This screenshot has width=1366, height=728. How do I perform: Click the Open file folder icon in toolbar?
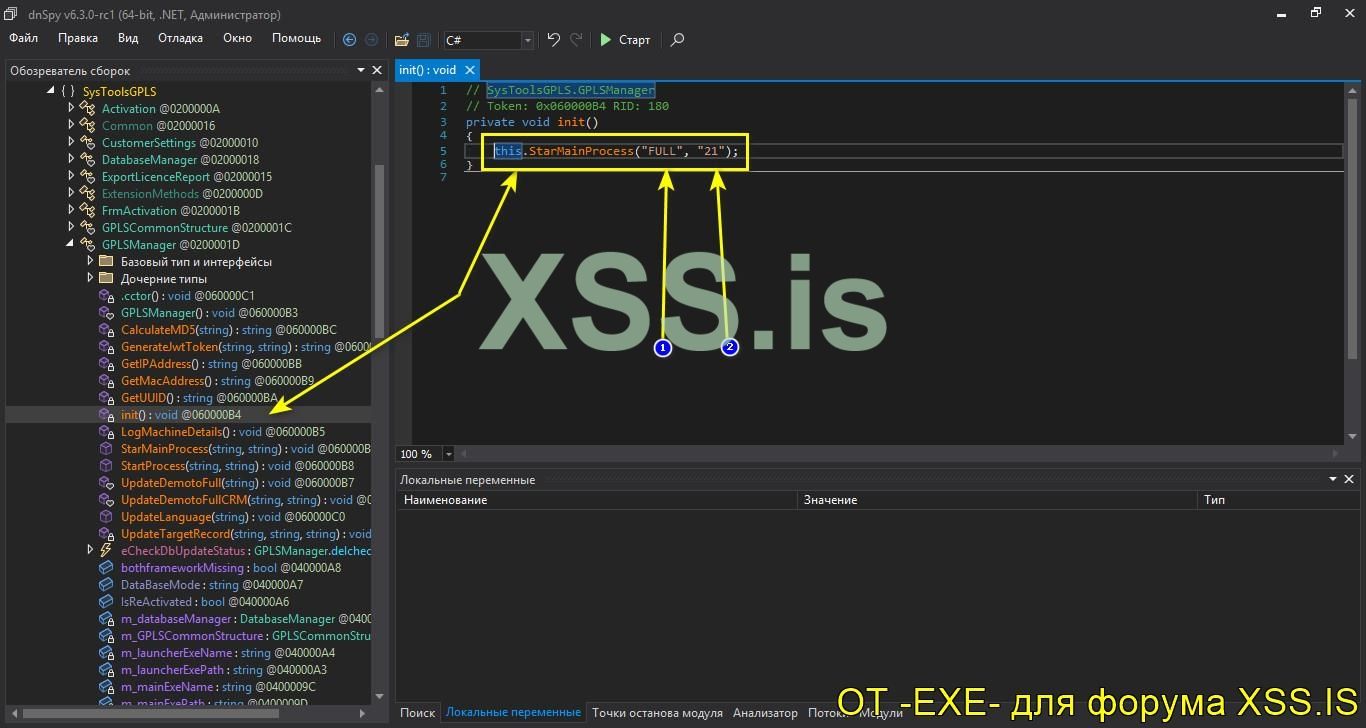(x=401, y=40)
